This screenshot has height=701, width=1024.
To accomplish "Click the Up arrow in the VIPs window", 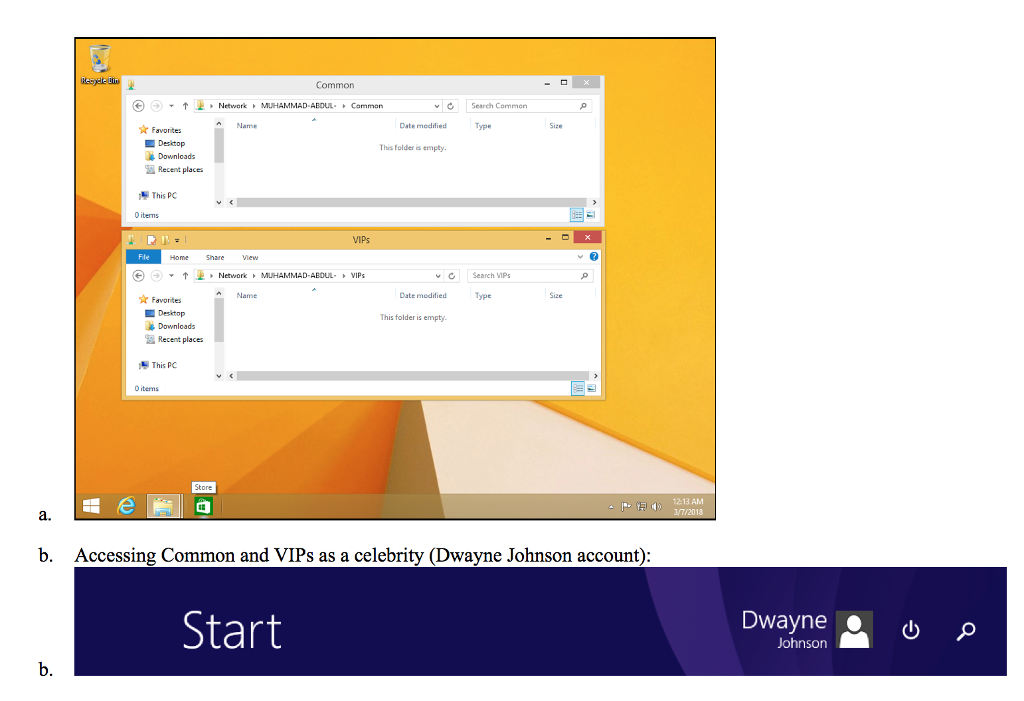I will [x=186, y=275].
